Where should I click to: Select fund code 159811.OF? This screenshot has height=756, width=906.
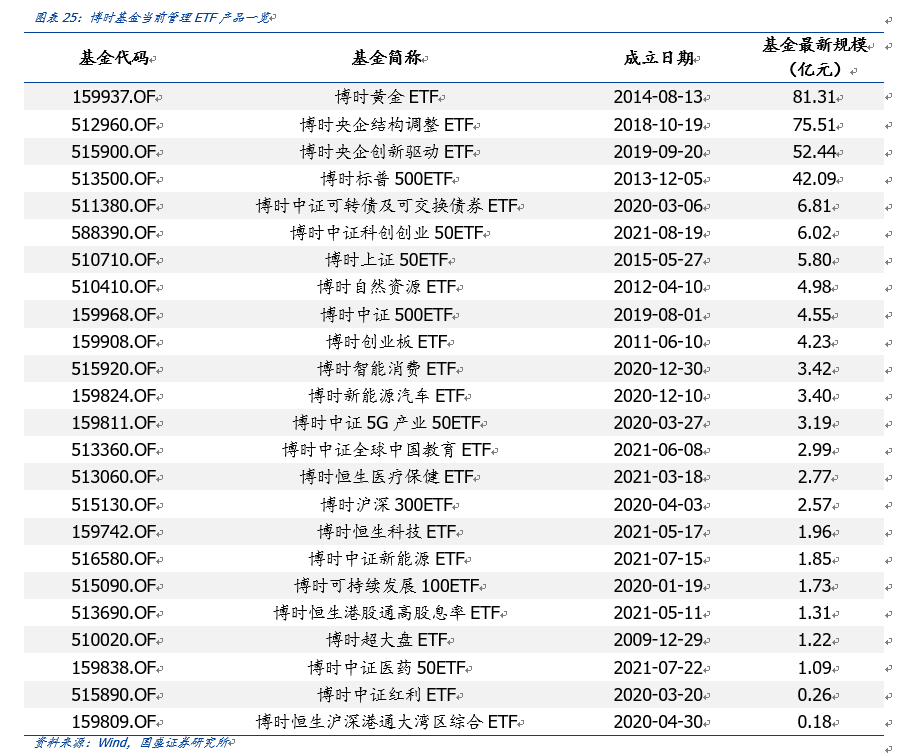click(114, 423)
